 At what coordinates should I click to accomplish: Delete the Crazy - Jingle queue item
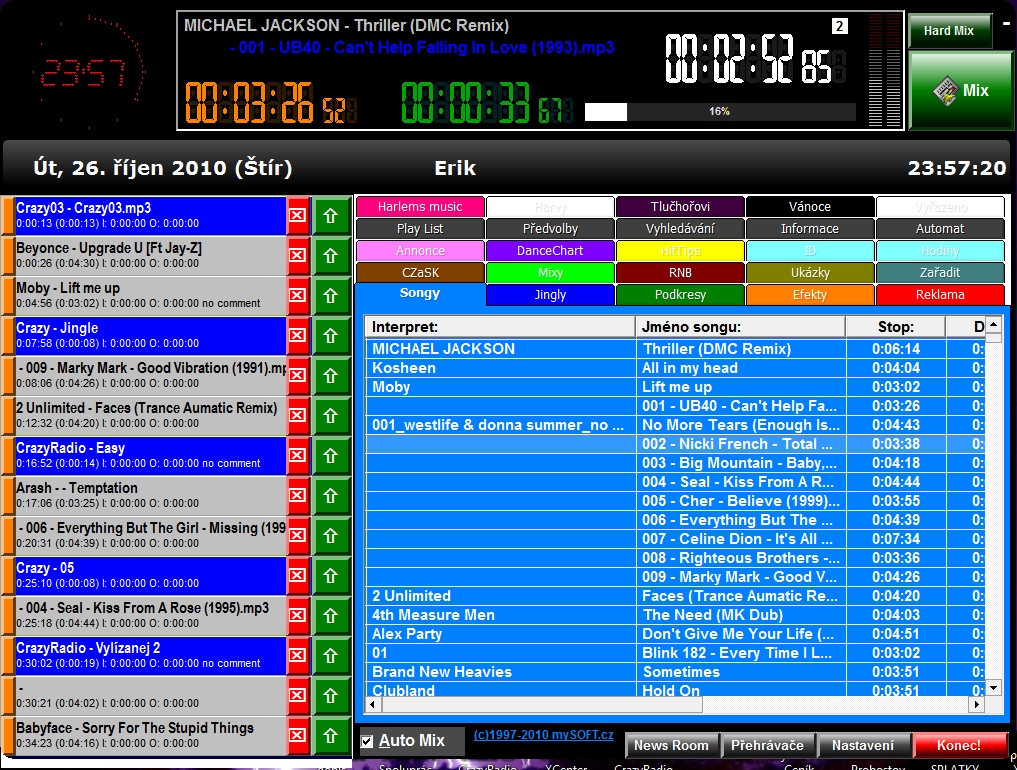(x=298, y=335)
